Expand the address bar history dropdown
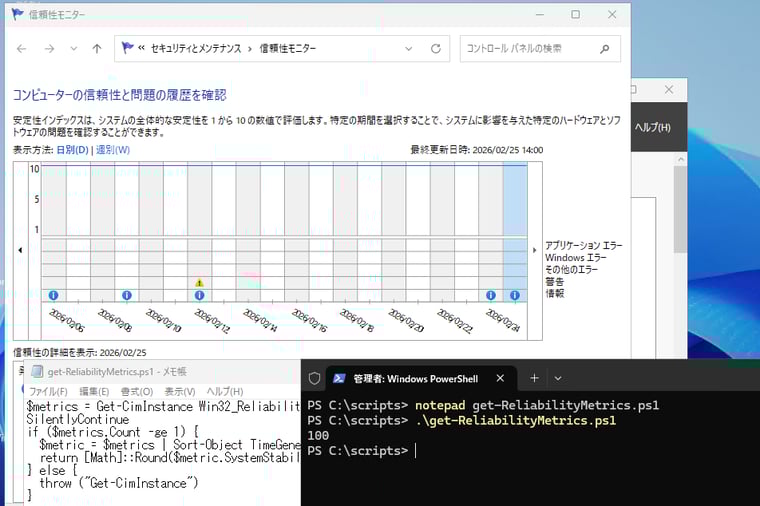Screen dimensions: 760x506 [x=409, y=48]
